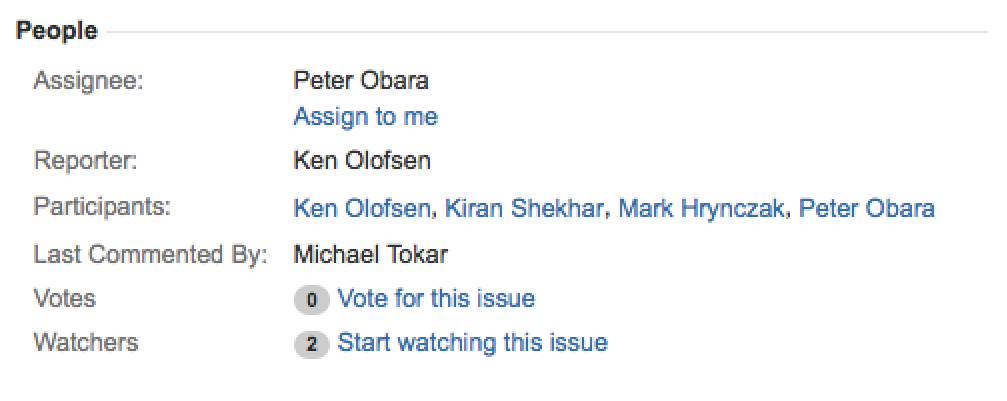This screenshot has width=1007, height=401.
Task: Open Kiran Shekhar participant profile
Action: pos(523,208)
